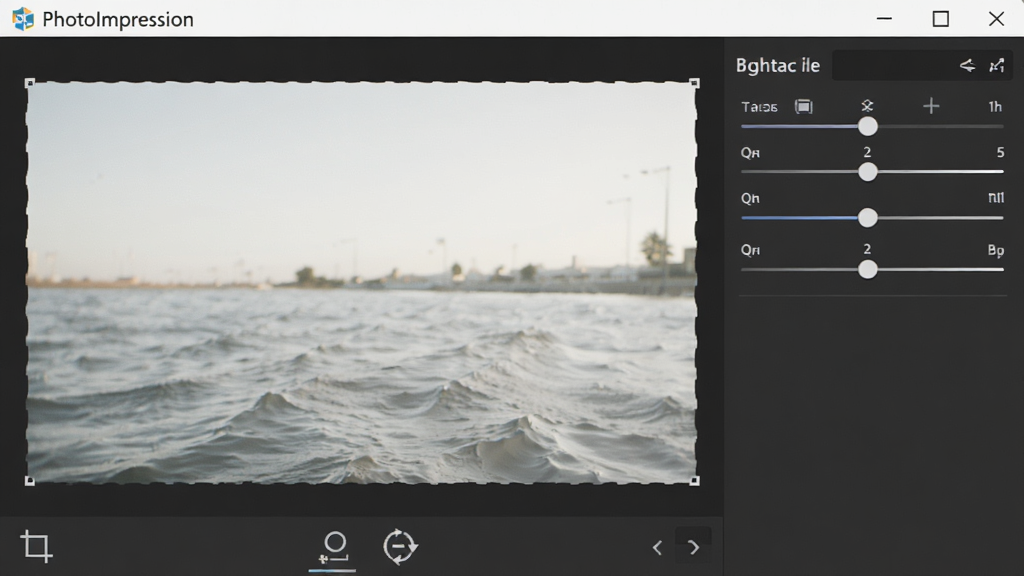Click the "PhotoImpression" window title text
Image resolution: width=1024 pixels, height=576 pixels.
[x=118, y=20]
